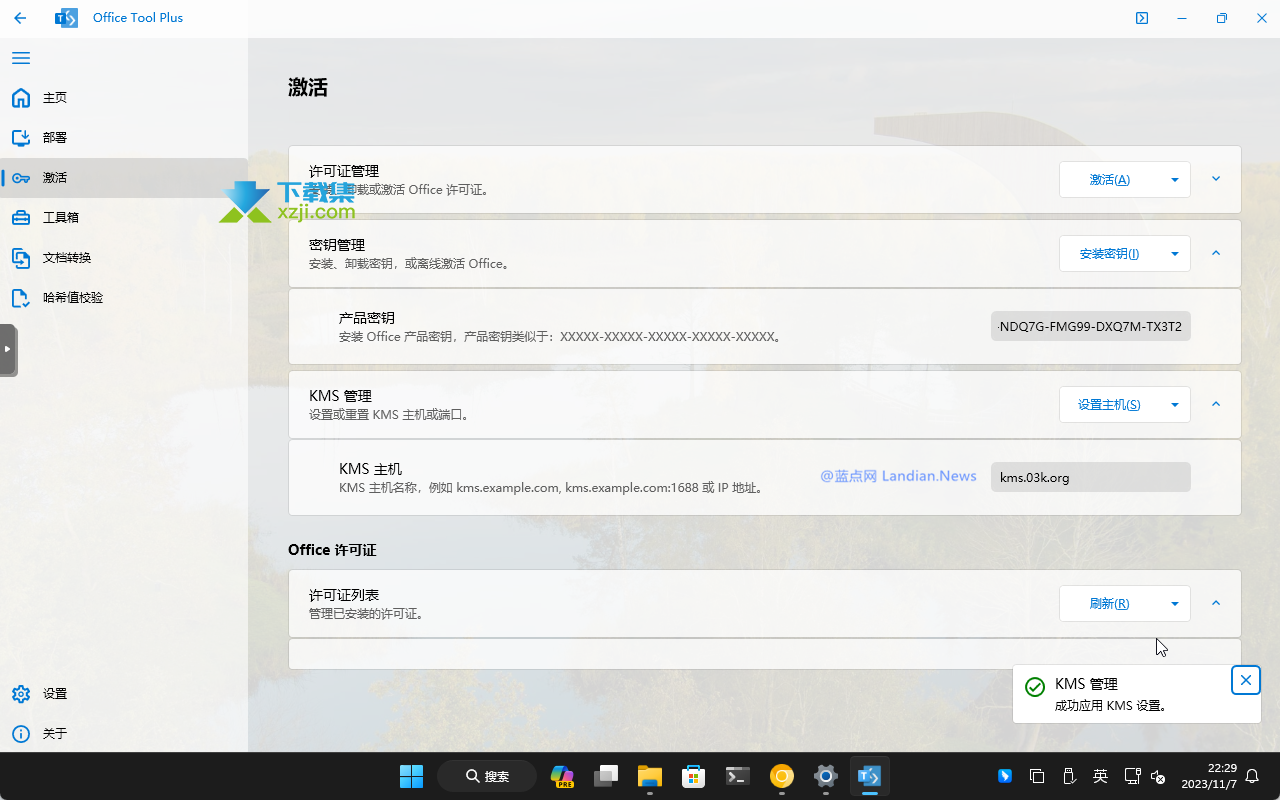Click the taskbar 搜索 search box
The image size is (1280, 800).
coord(488,776)
